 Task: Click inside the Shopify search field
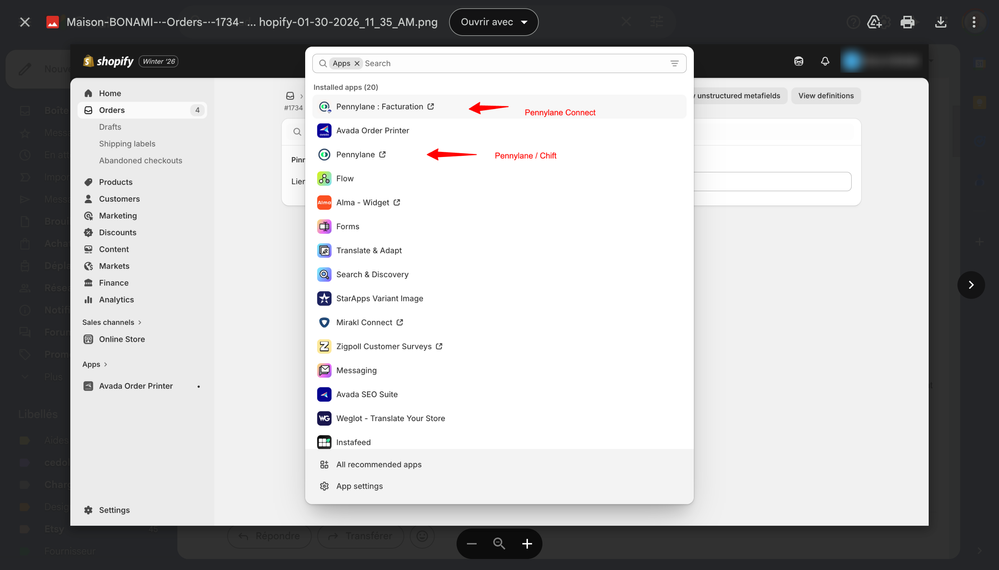(510, 63)
